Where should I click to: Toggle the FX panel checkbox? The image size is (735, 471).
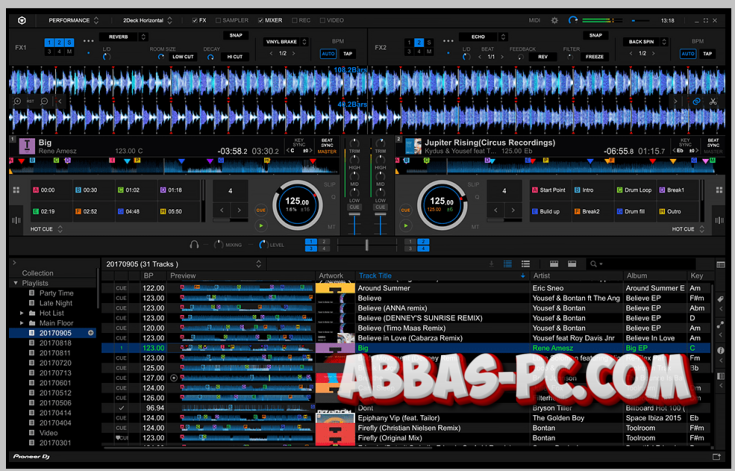[x=195, y=21]
